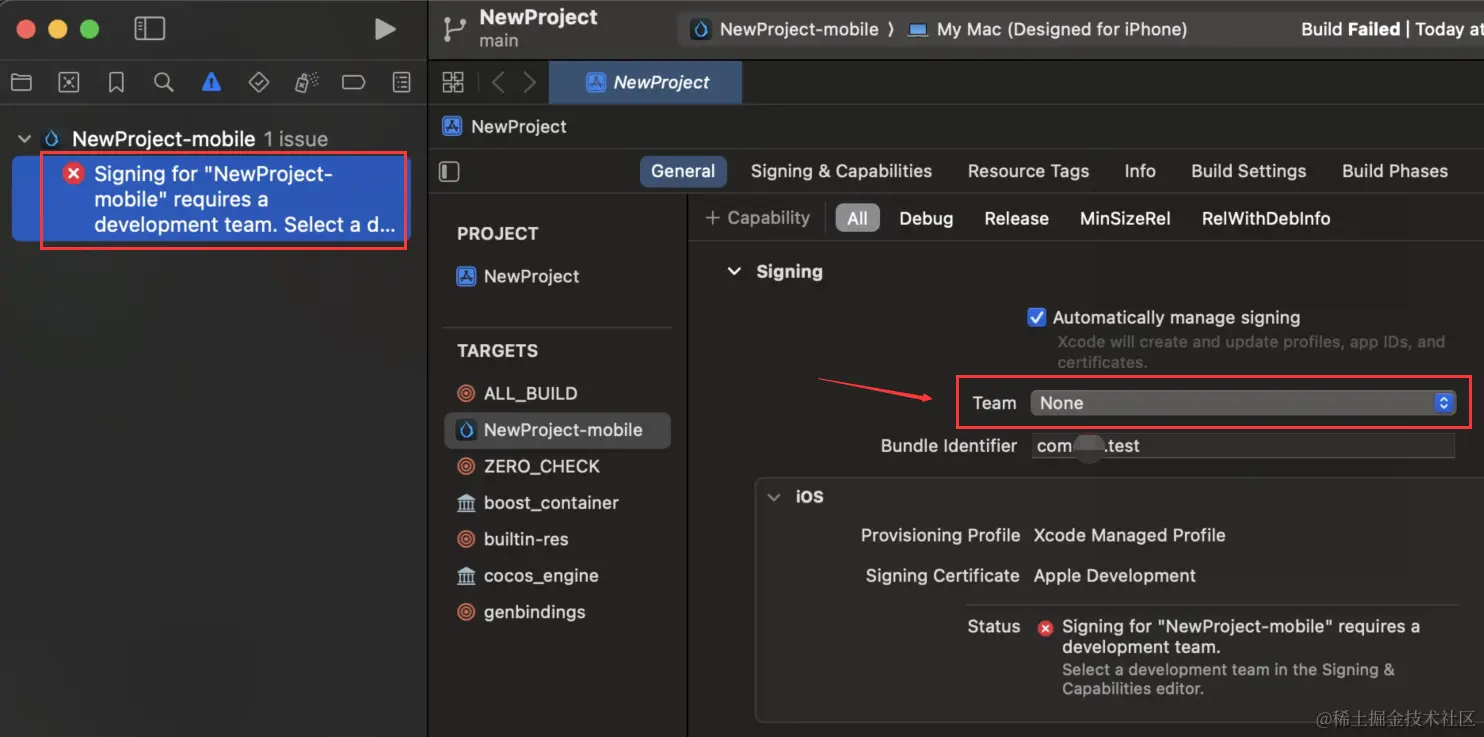
Task: Select the NewProject editor tab
Action: [646, 82]
